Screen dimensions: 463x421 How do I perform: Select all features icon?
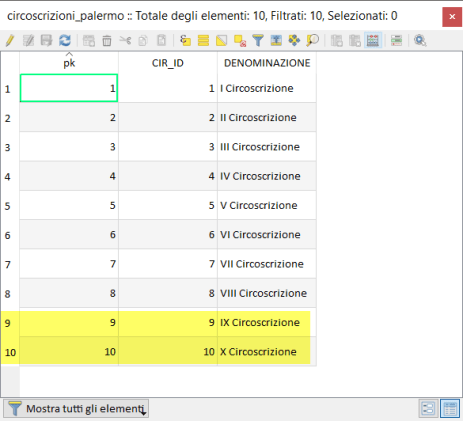tap(203, 41)
